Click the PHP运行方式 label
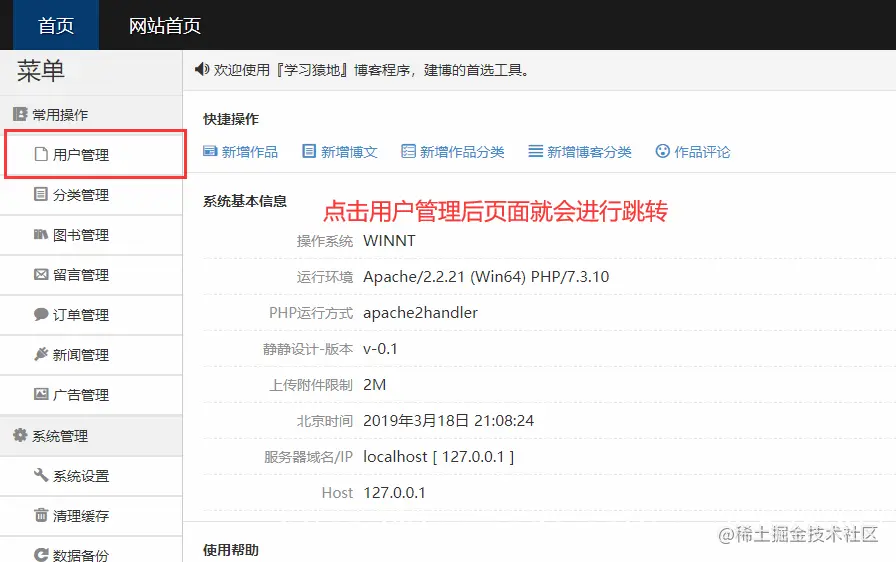896x562 pixels. 311,313
